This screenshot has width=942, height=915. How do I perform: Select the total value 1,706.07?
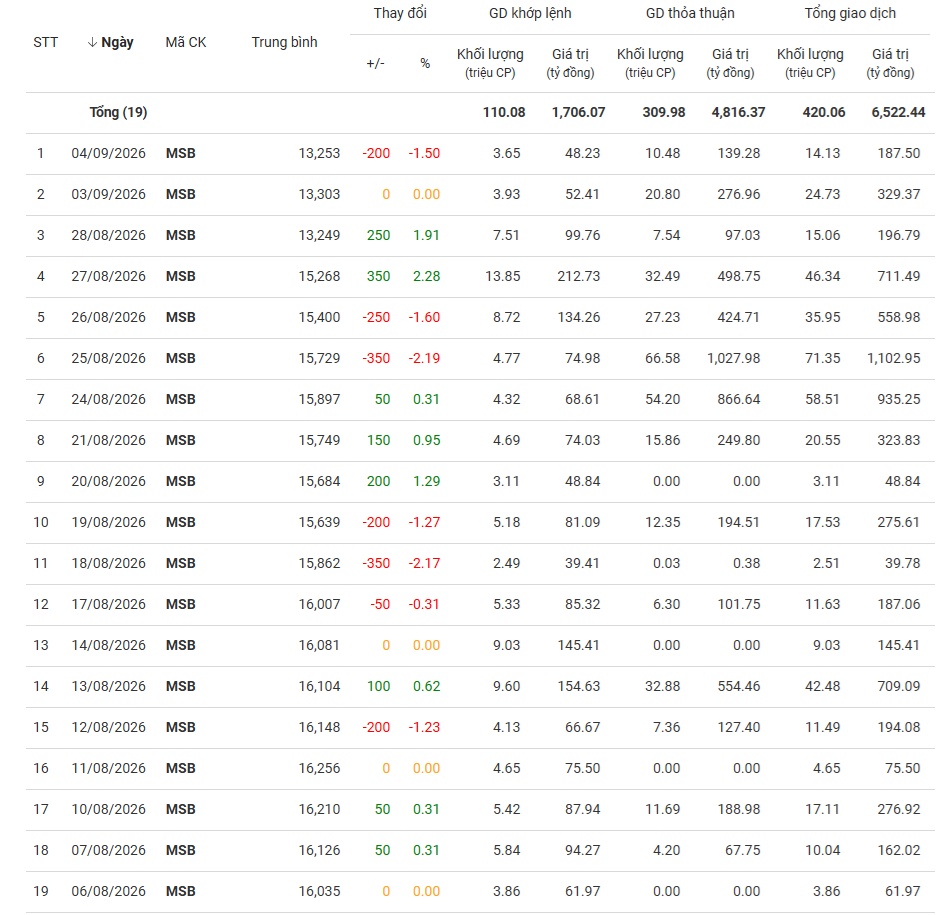coord(579,112)
